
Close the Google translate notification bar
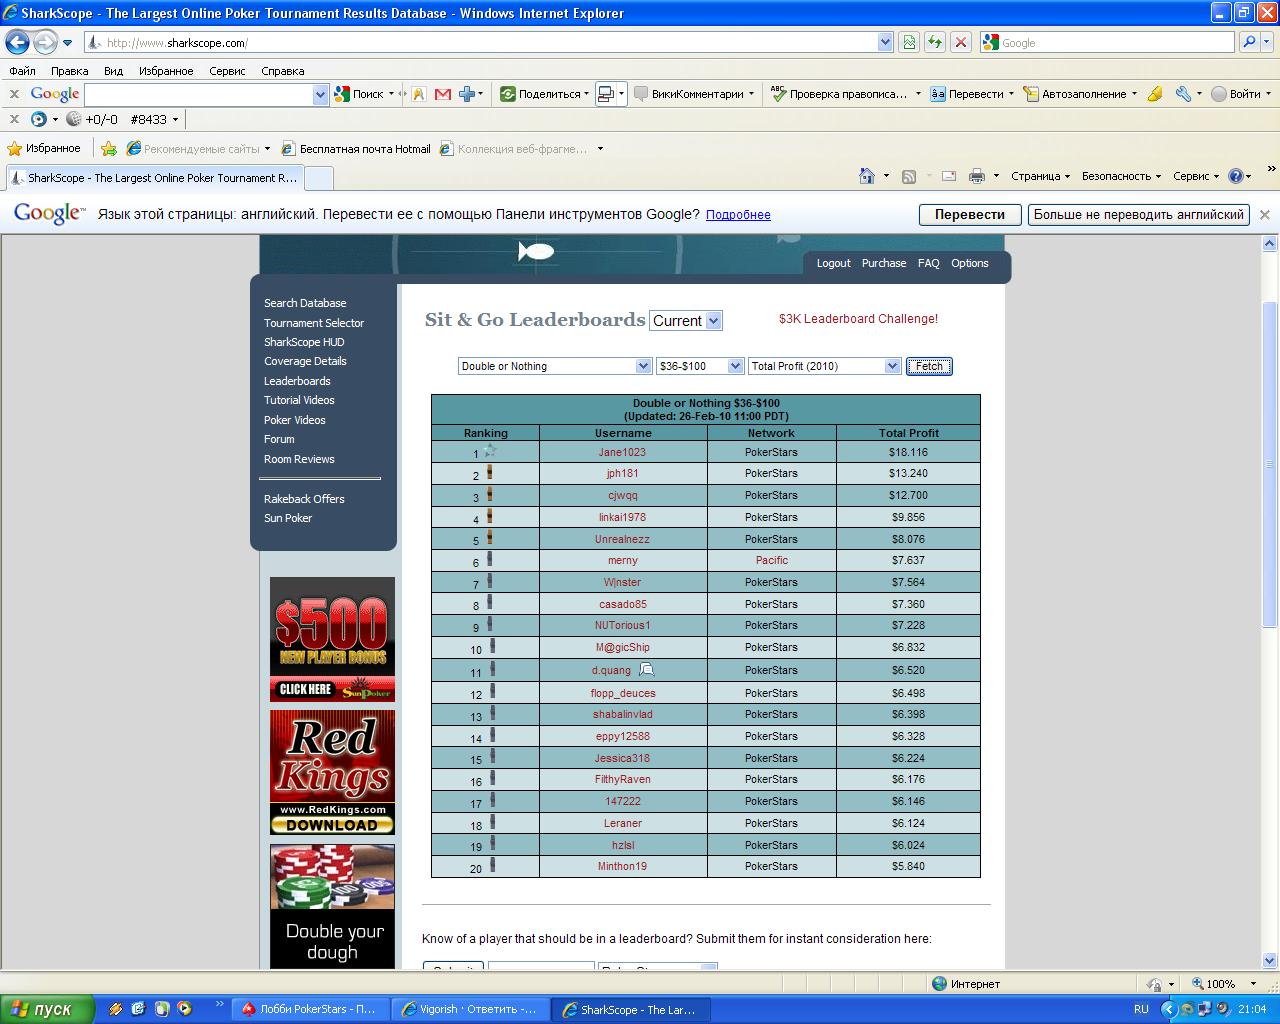(x=1264, y=215)
